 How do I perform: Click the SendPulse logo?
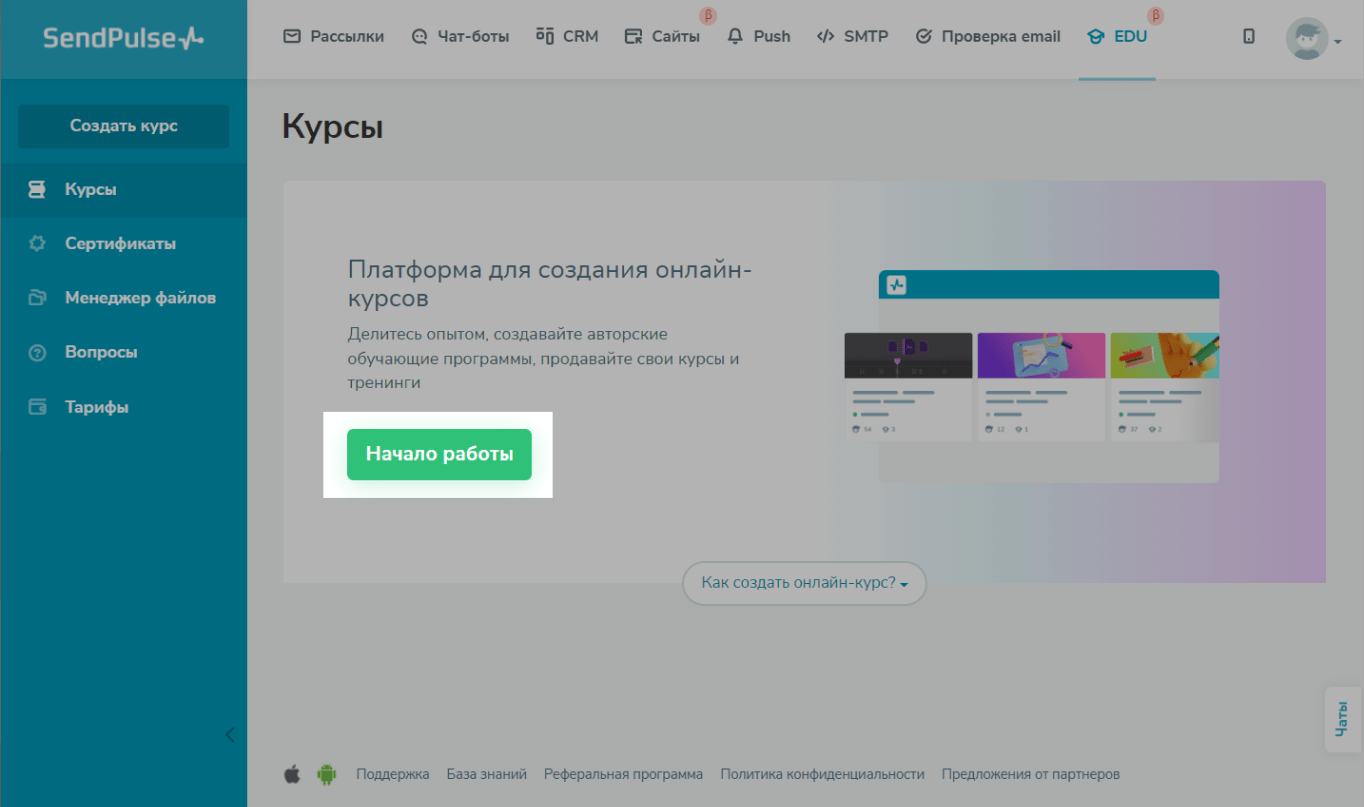pyautogui.click(x=123, y=38)
